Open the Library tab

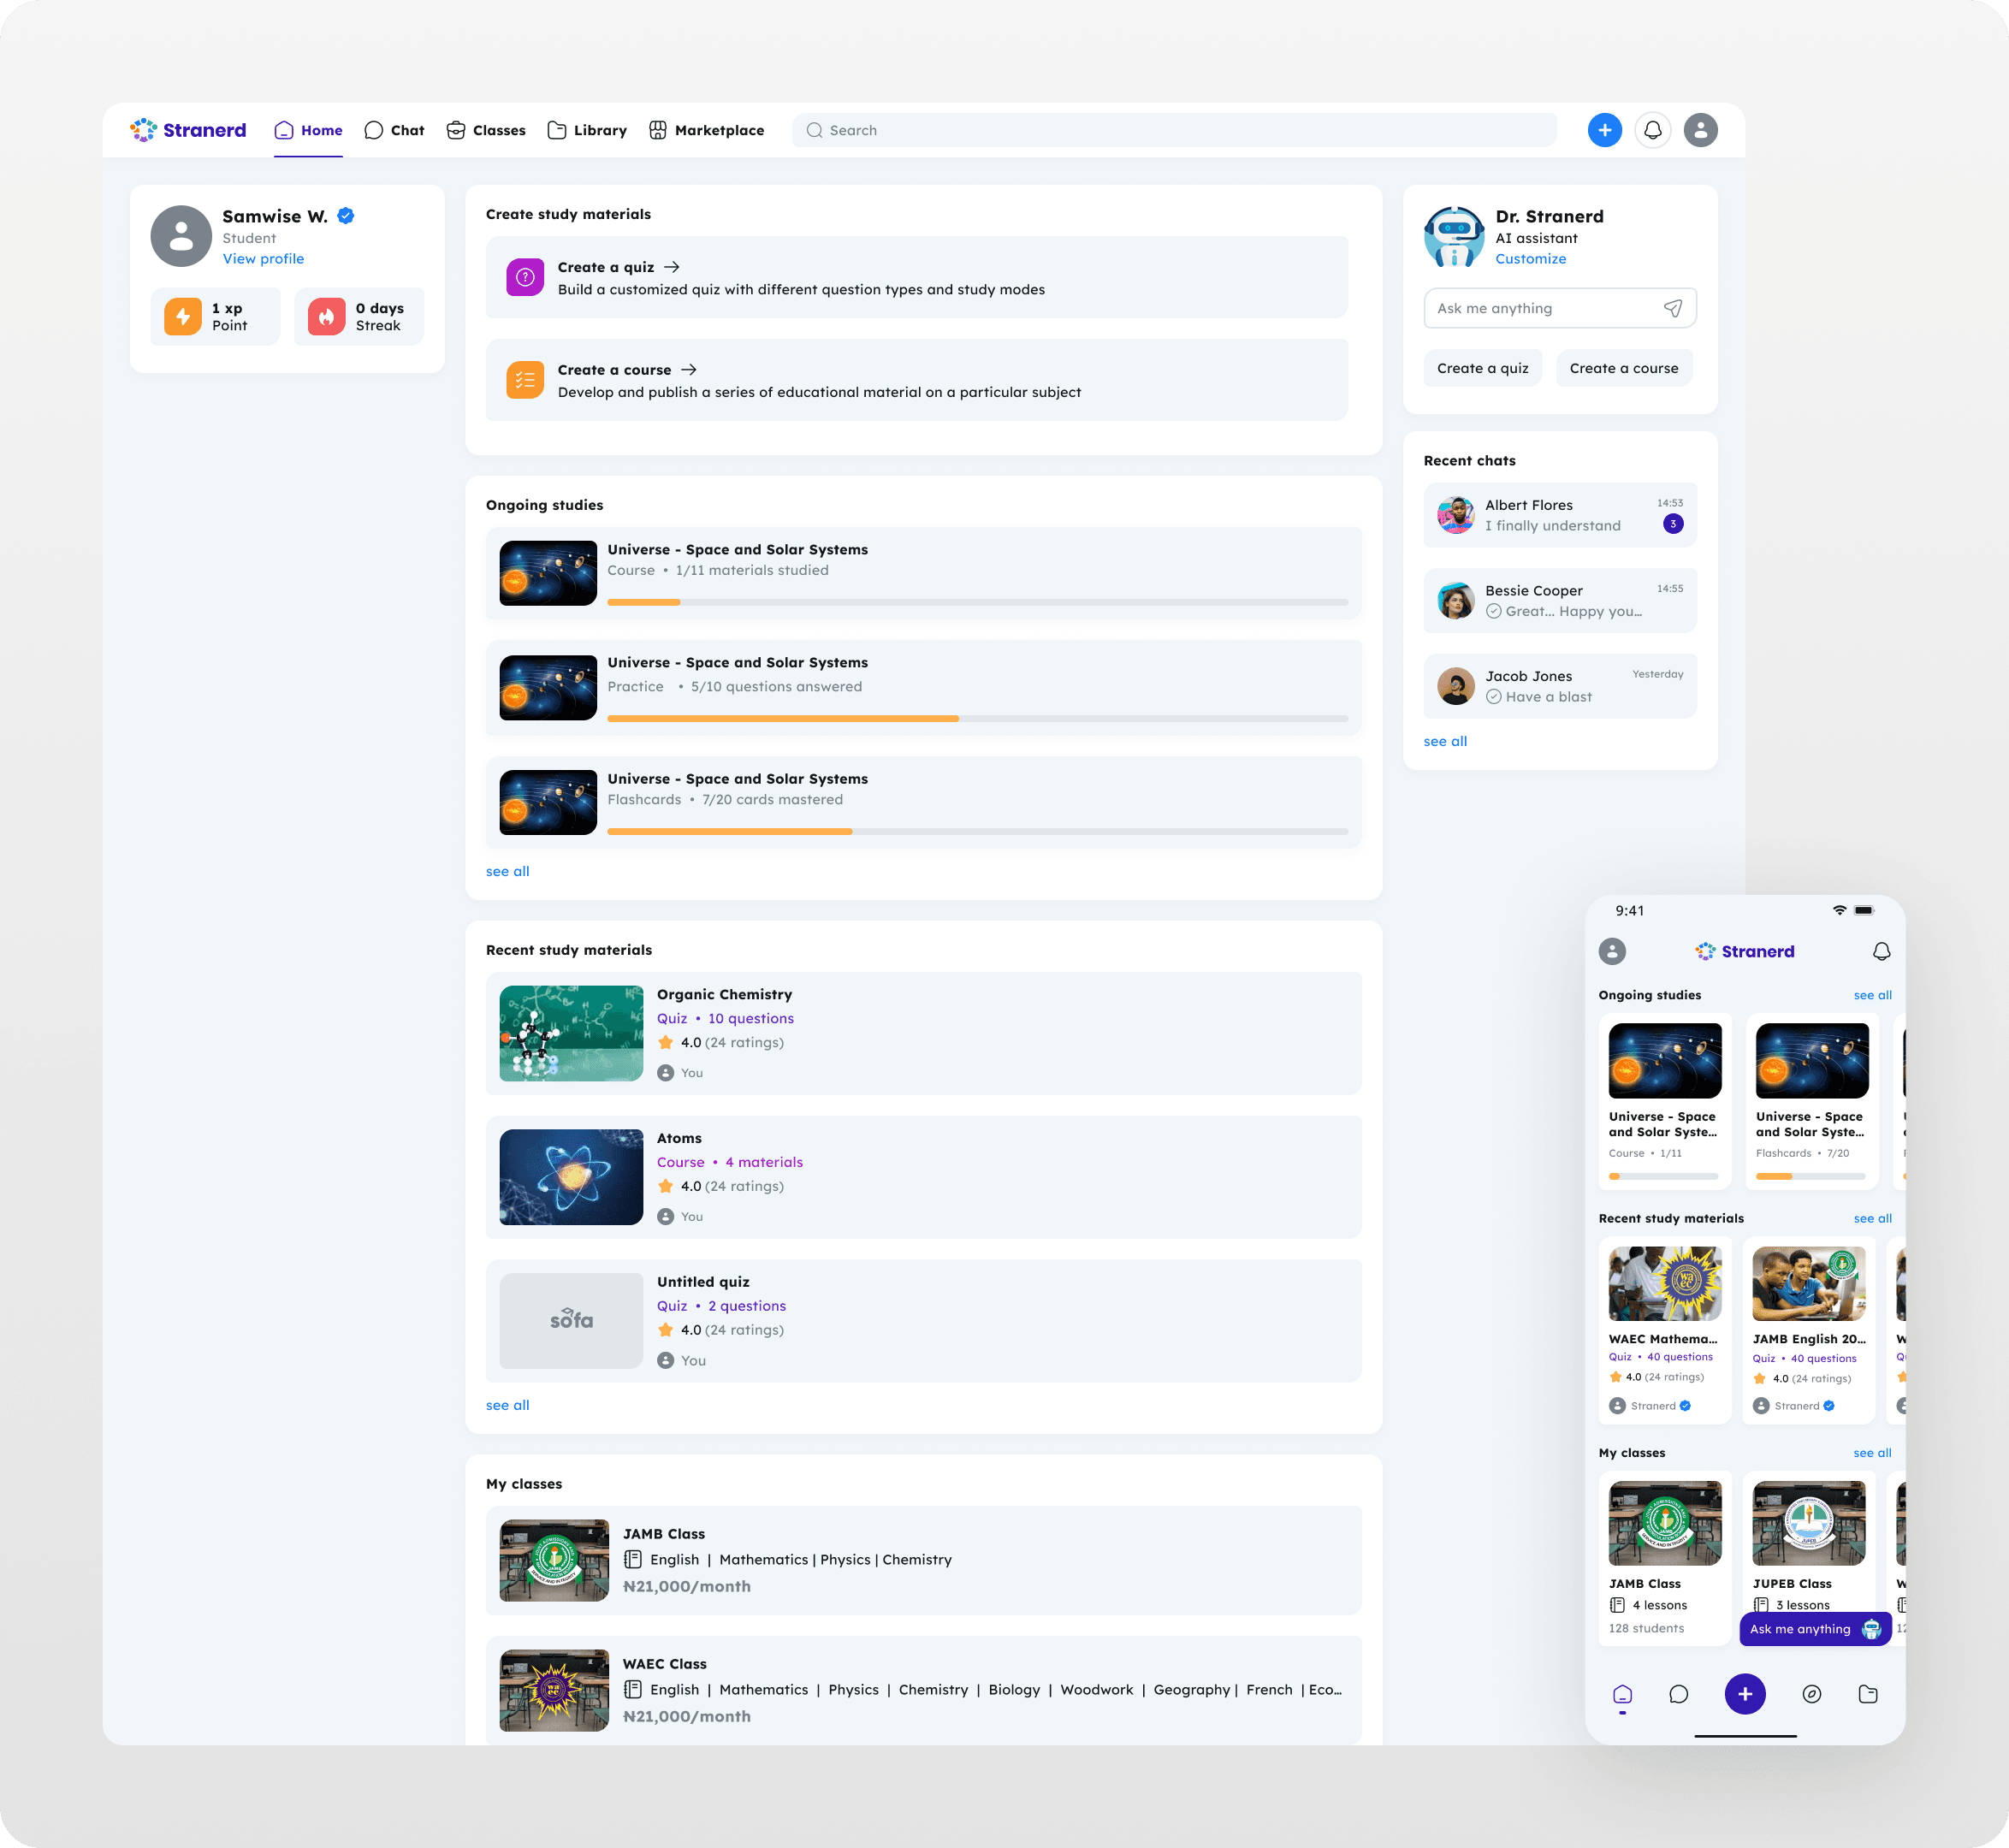click(x=587, y=130)
